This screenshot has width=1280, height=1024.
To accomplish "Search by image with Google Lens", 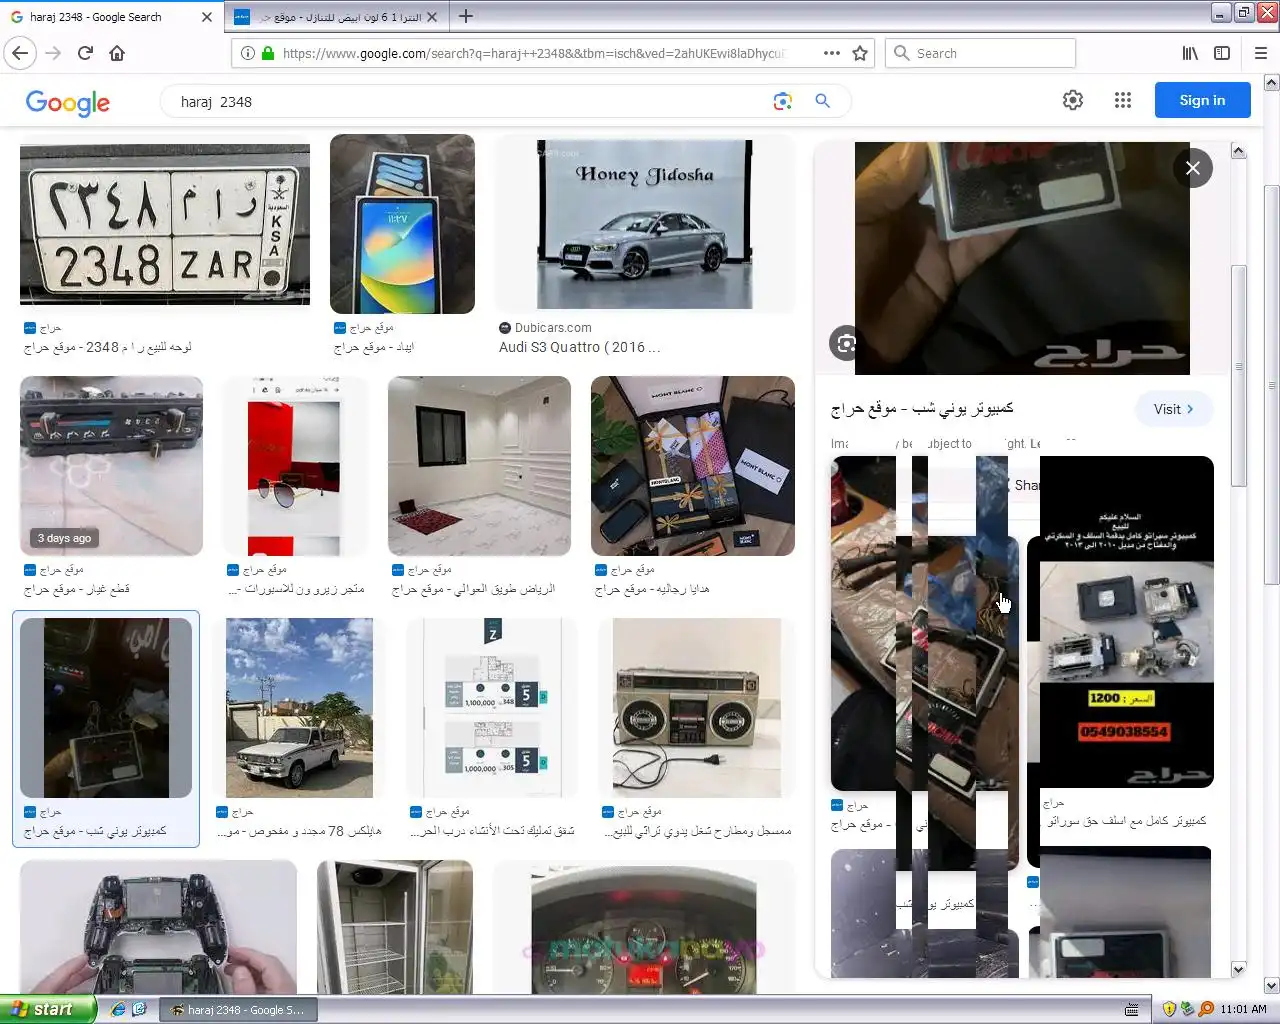I will pyautogui.click(x=782, y=101).
